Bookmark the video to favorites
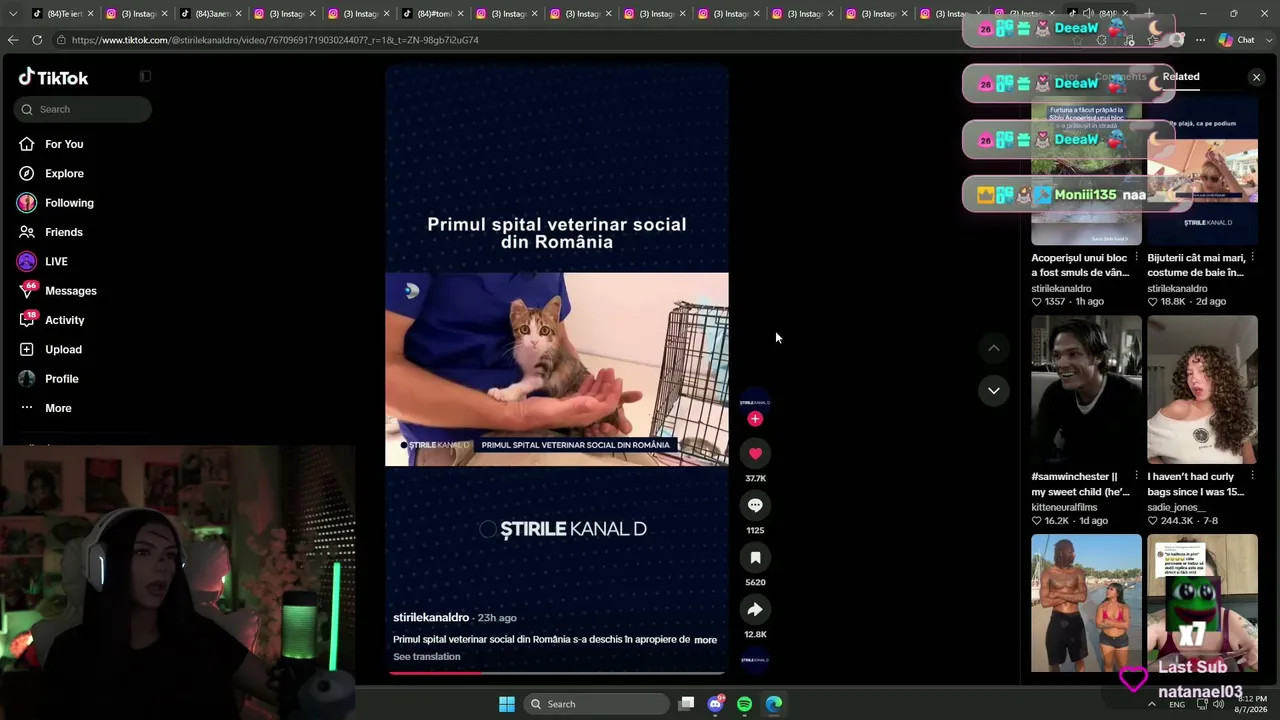This screenshot has height=720, width=1280. [755, 558]
